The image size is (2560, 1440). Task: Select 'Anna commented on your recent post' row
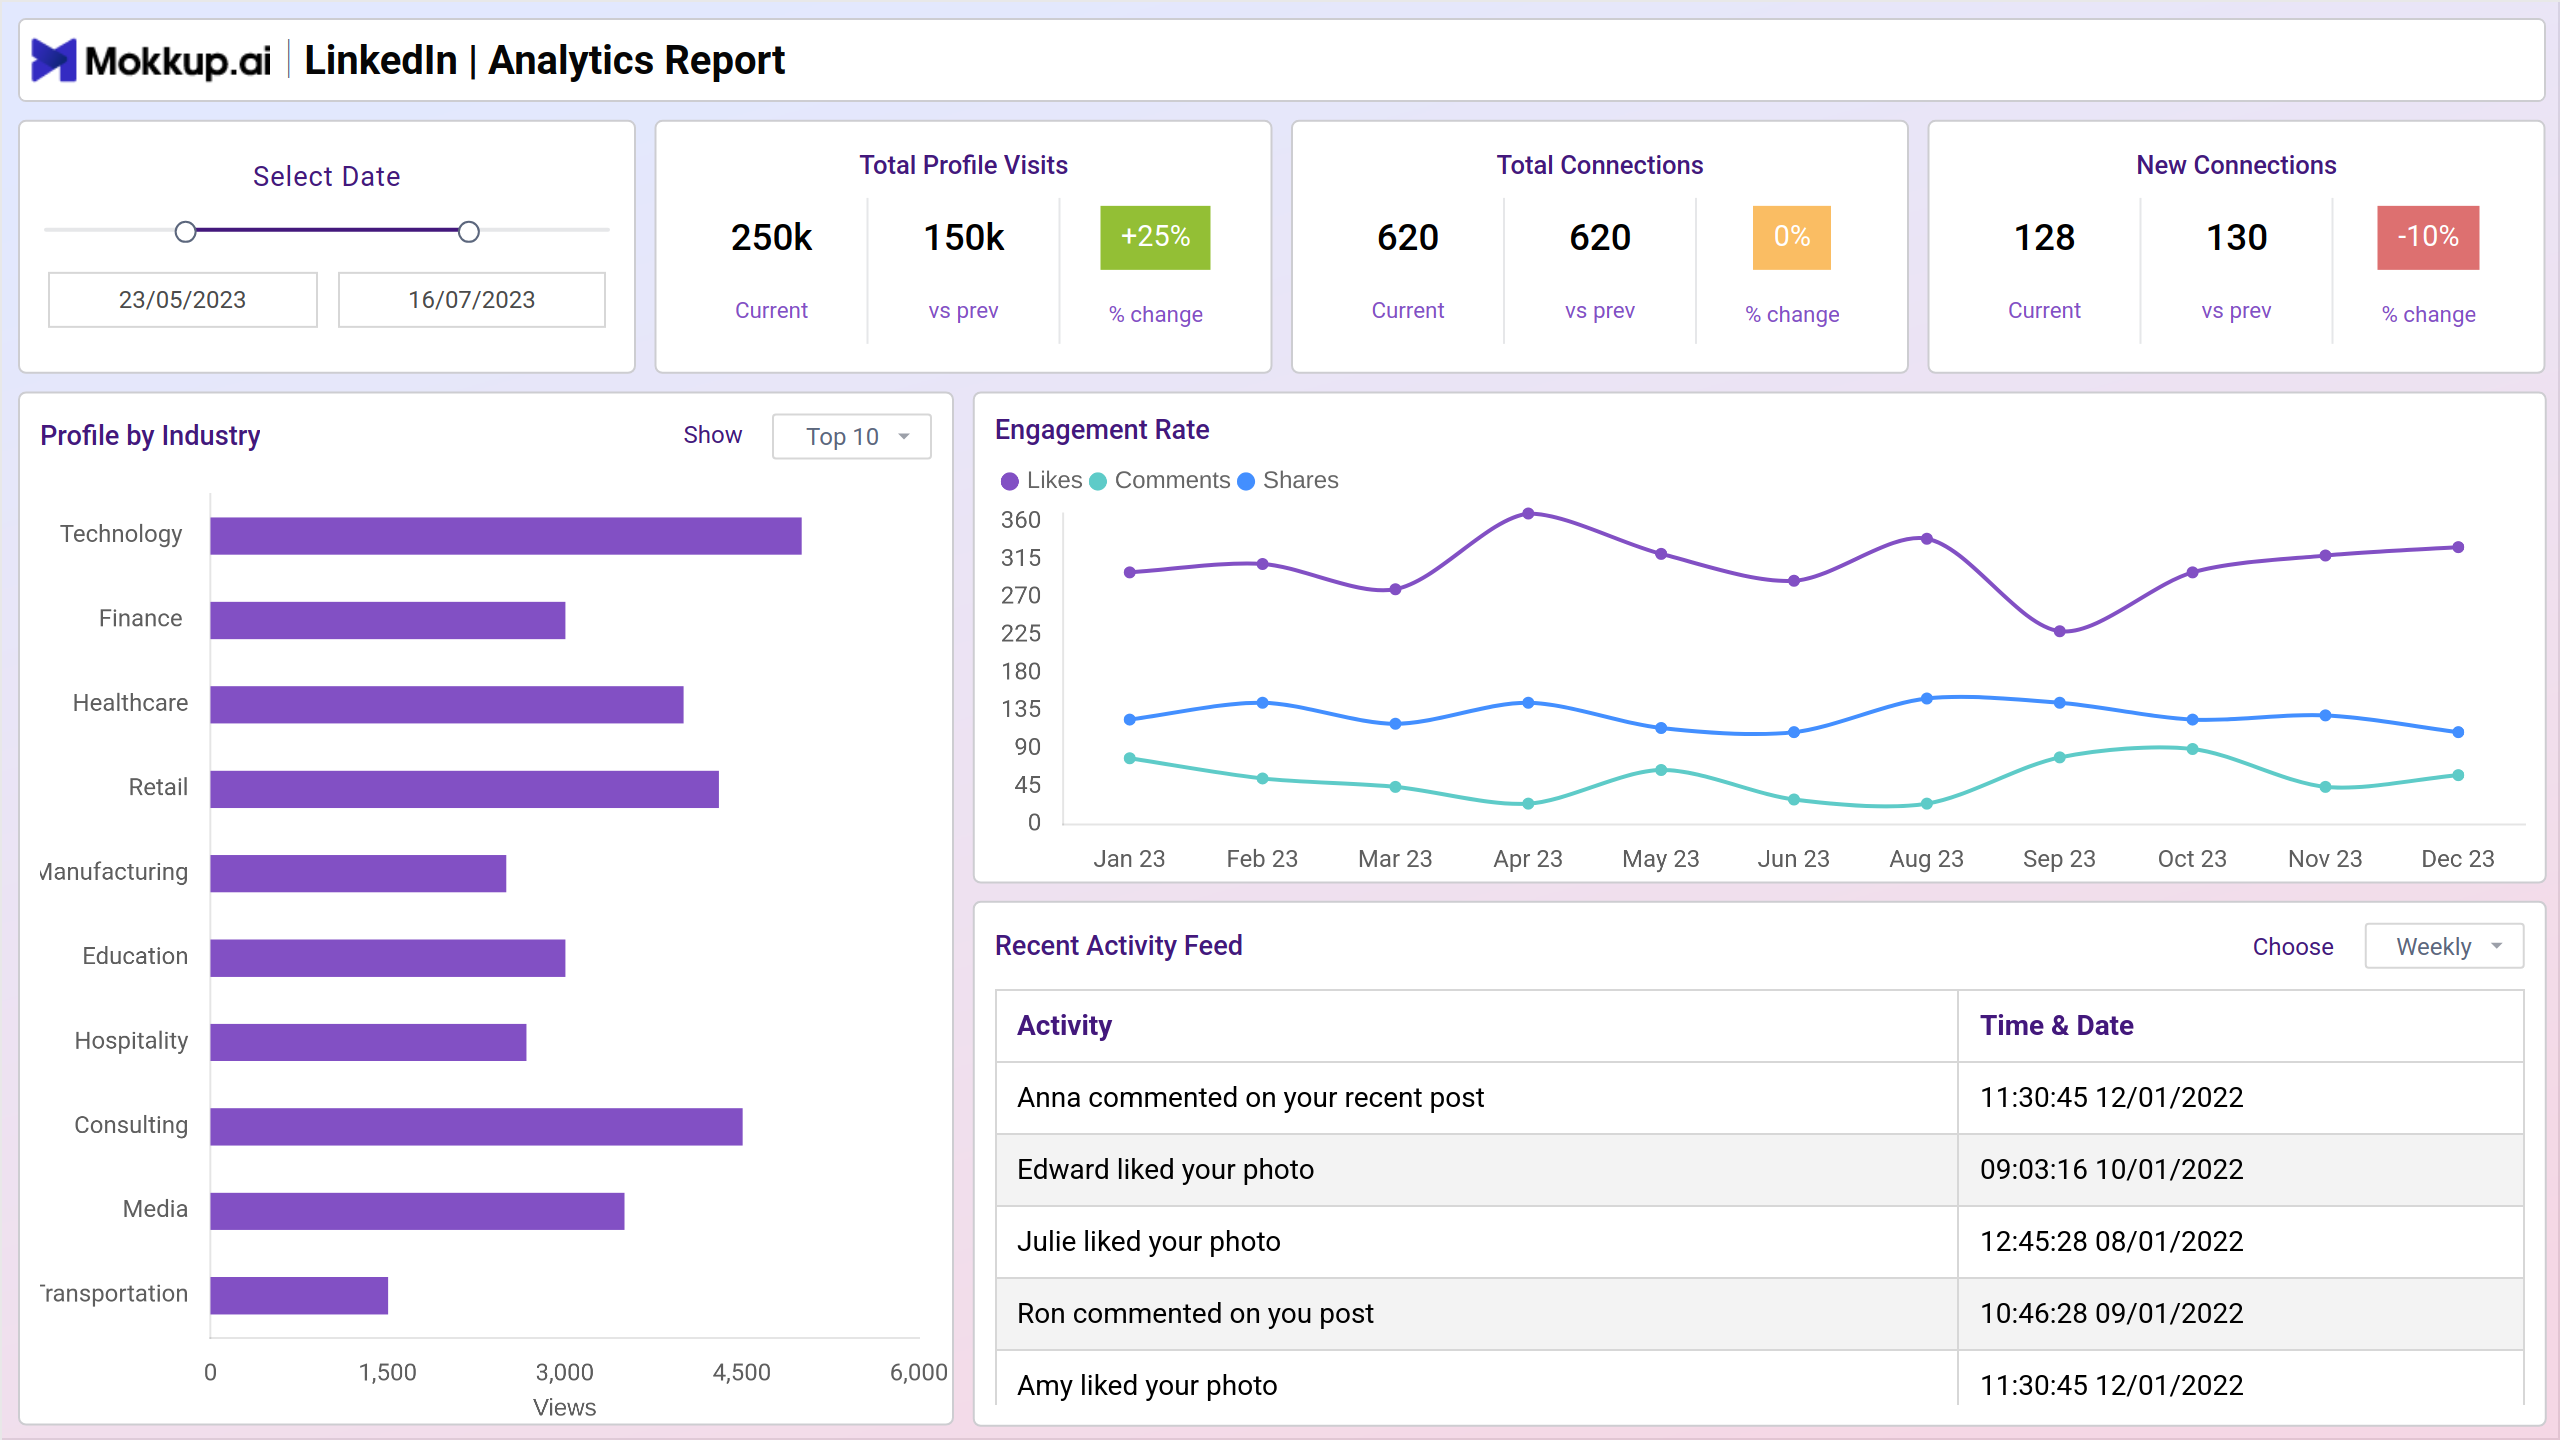(1760, 1098)
